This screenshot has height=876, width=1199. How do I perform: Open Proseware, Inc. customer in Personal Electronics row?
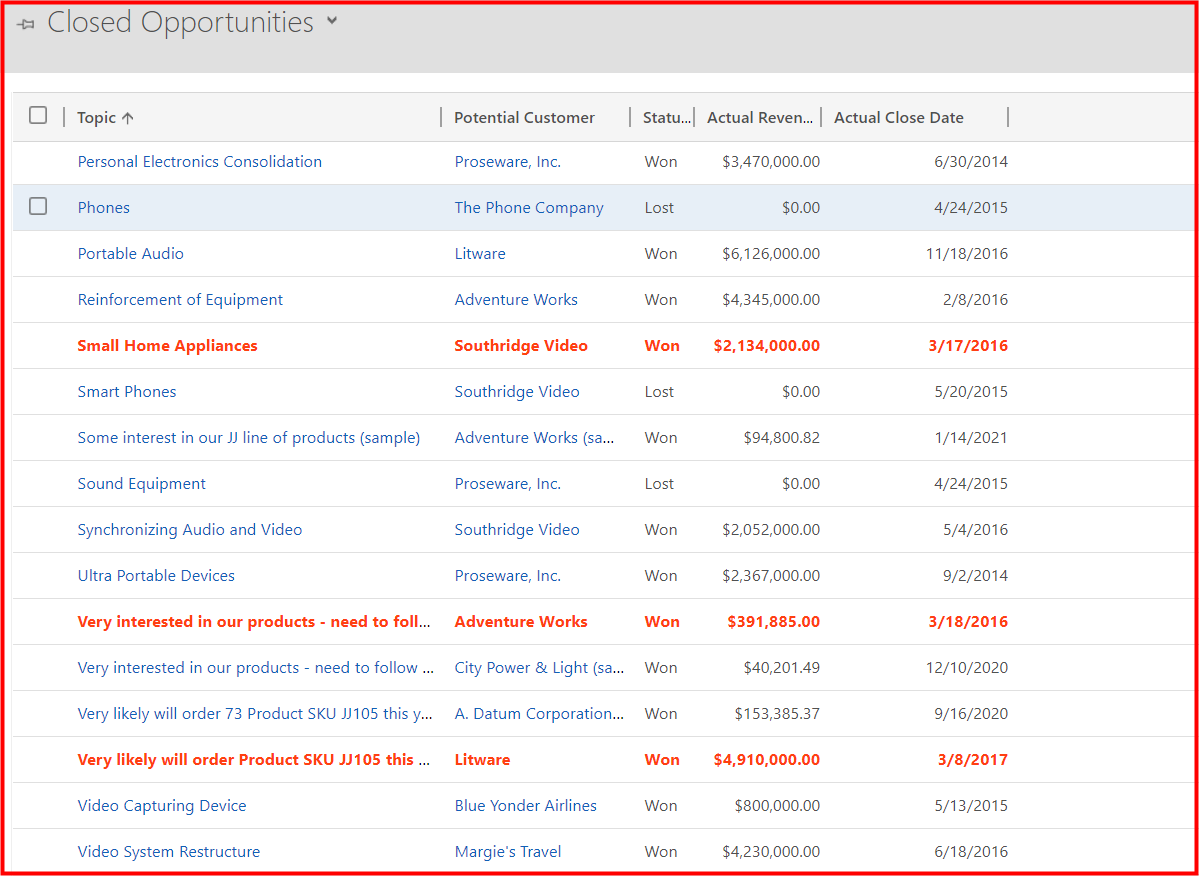(508, 162)
